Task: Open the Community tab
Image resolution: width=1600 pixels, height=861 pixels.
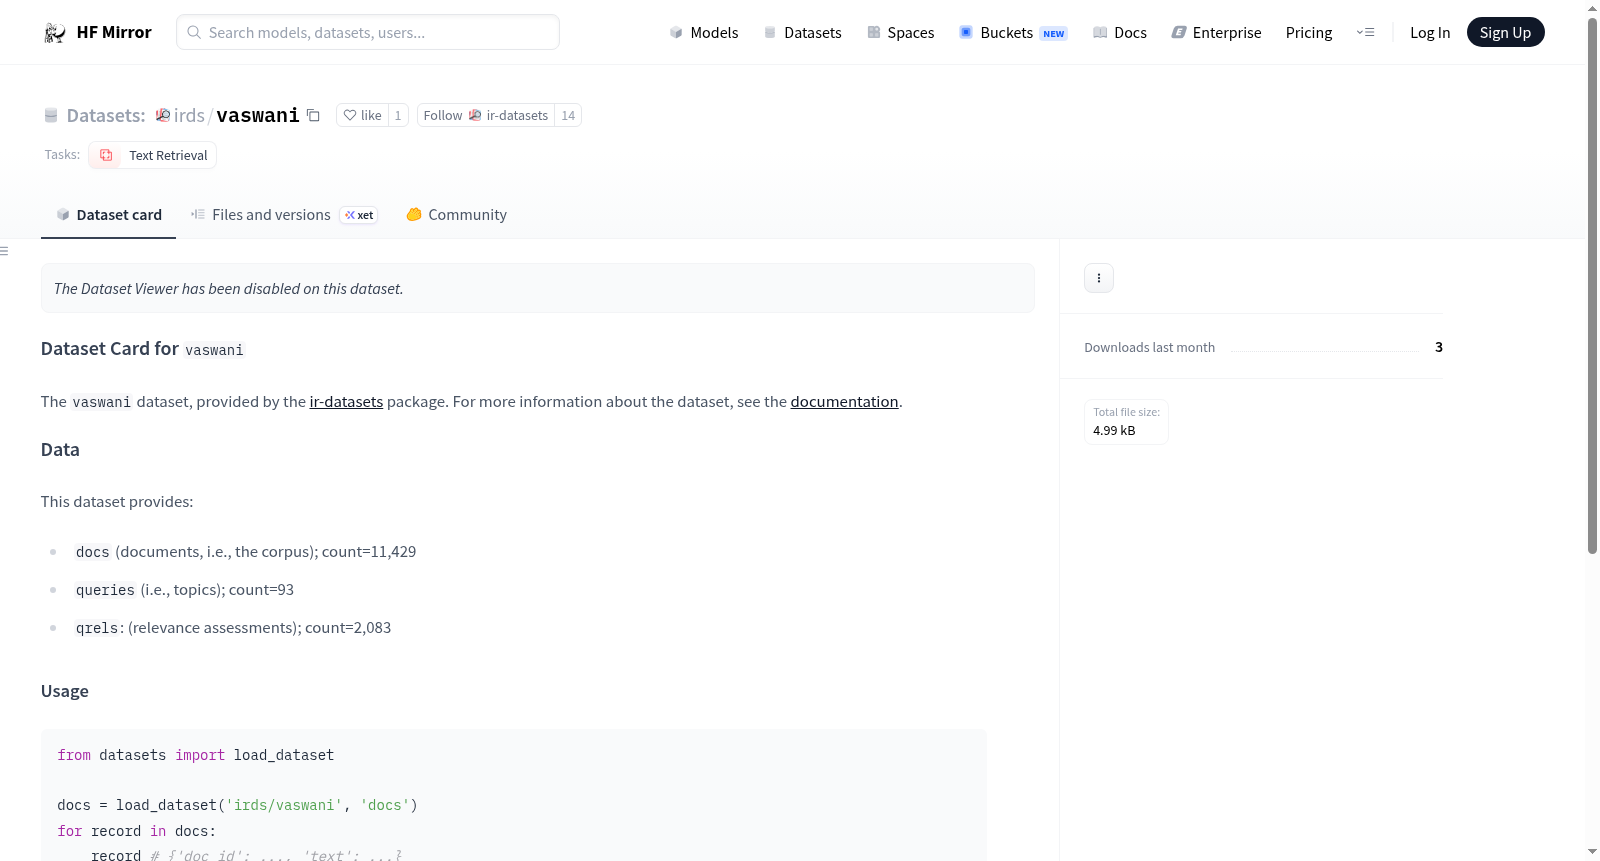Action: (456, 215)
